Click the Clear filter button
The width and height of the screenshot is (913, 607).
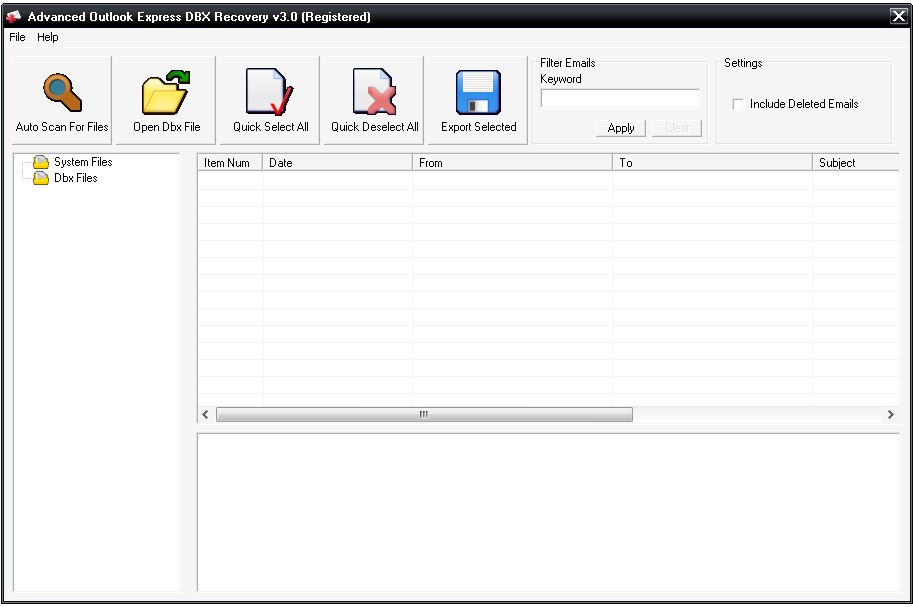point(677,128)
